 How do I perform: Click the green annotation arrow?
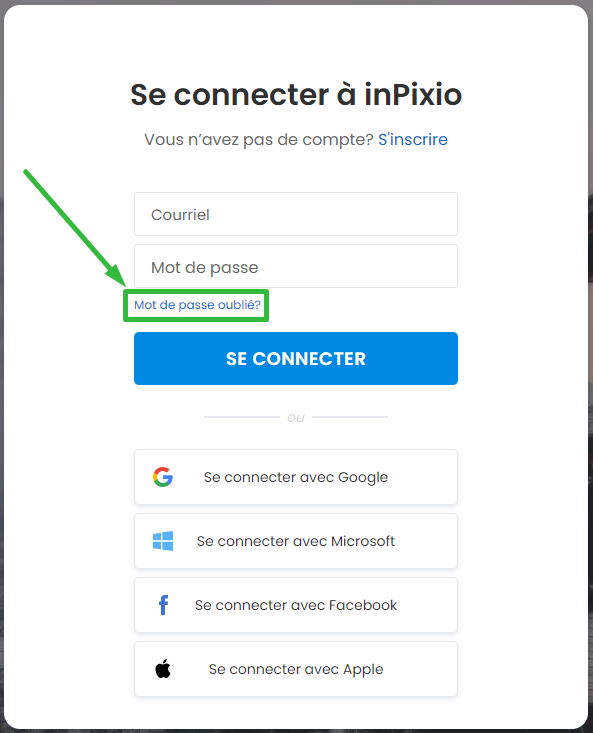[x=75, y=229]
